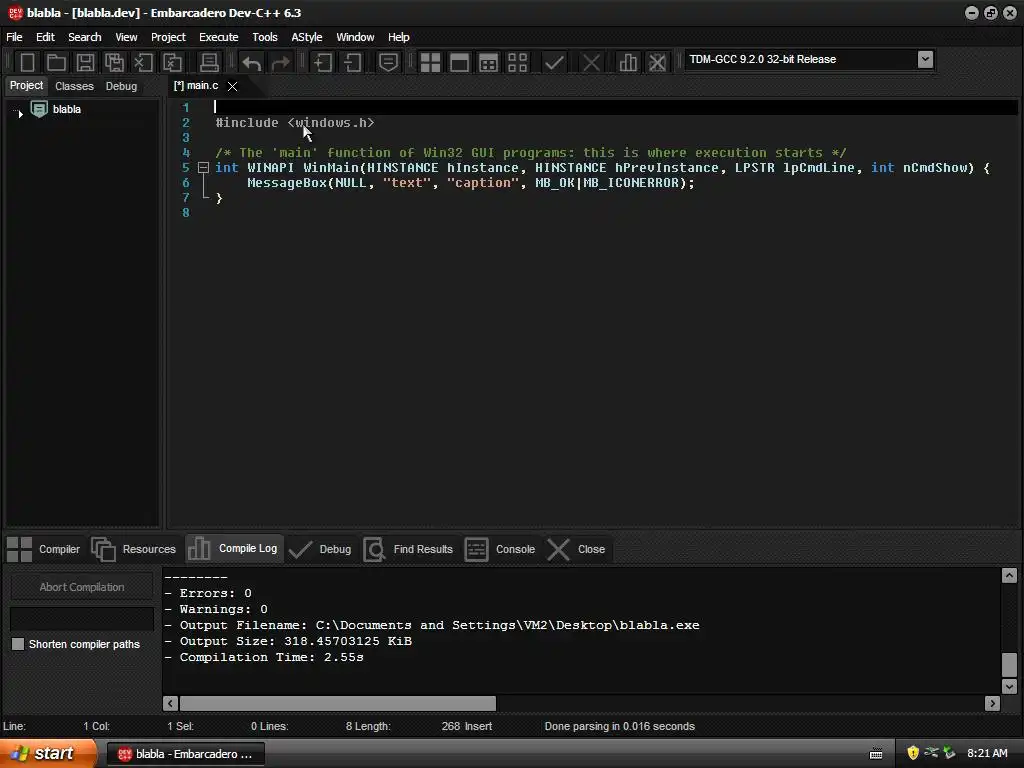Toggle Shorten compiler paths checkbox
The height and width of the screenshot is (768, 1024).
pos(18,644)
